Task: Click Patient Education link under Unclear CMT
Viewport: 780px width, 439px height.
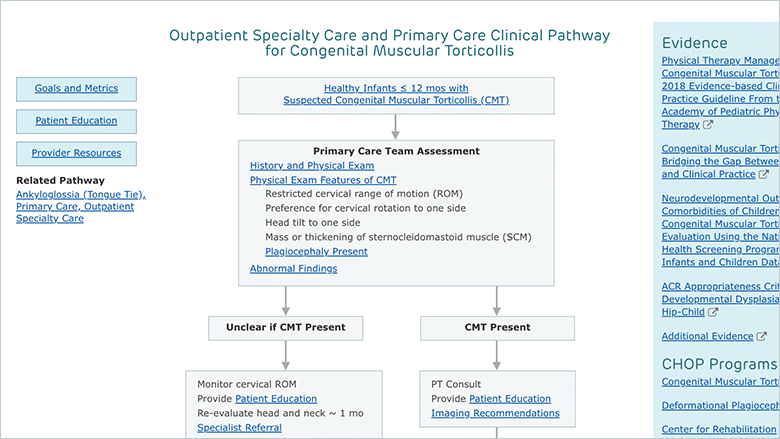Action: click(x=276, y=399)
